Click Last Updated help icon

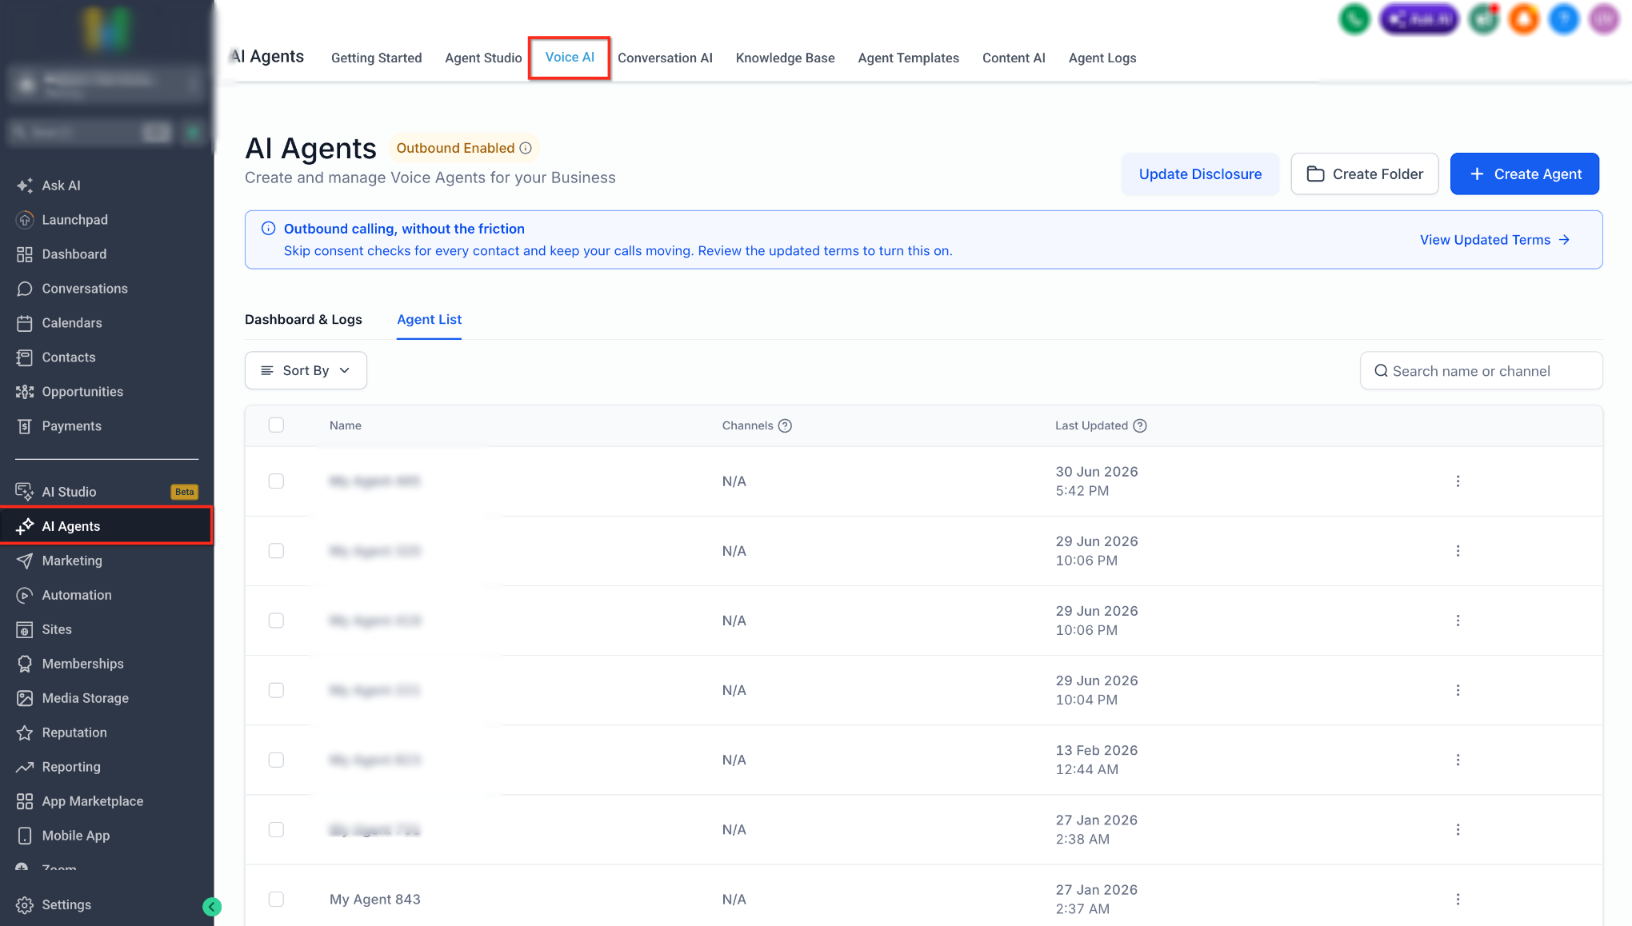click(1140, 426)
